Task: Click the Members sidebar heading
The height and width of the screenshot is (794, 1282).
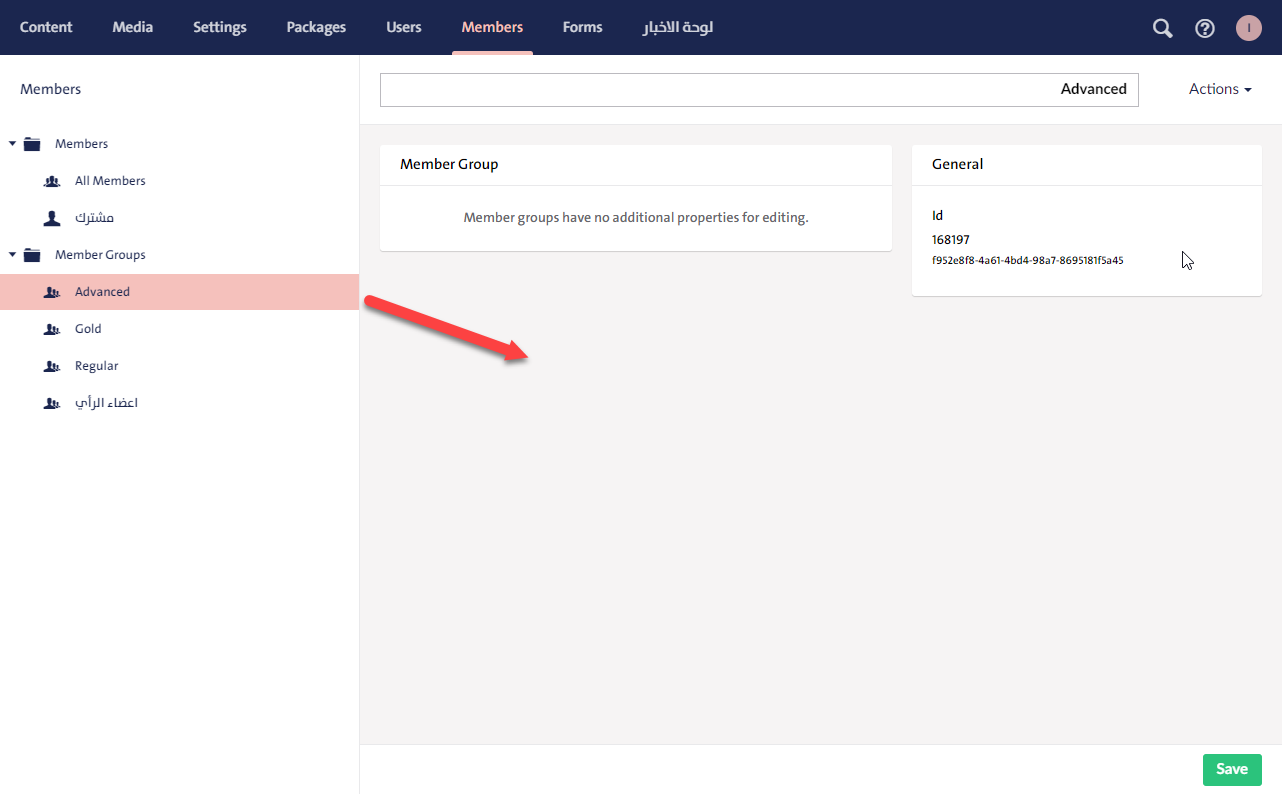Action: pos(50,89)
